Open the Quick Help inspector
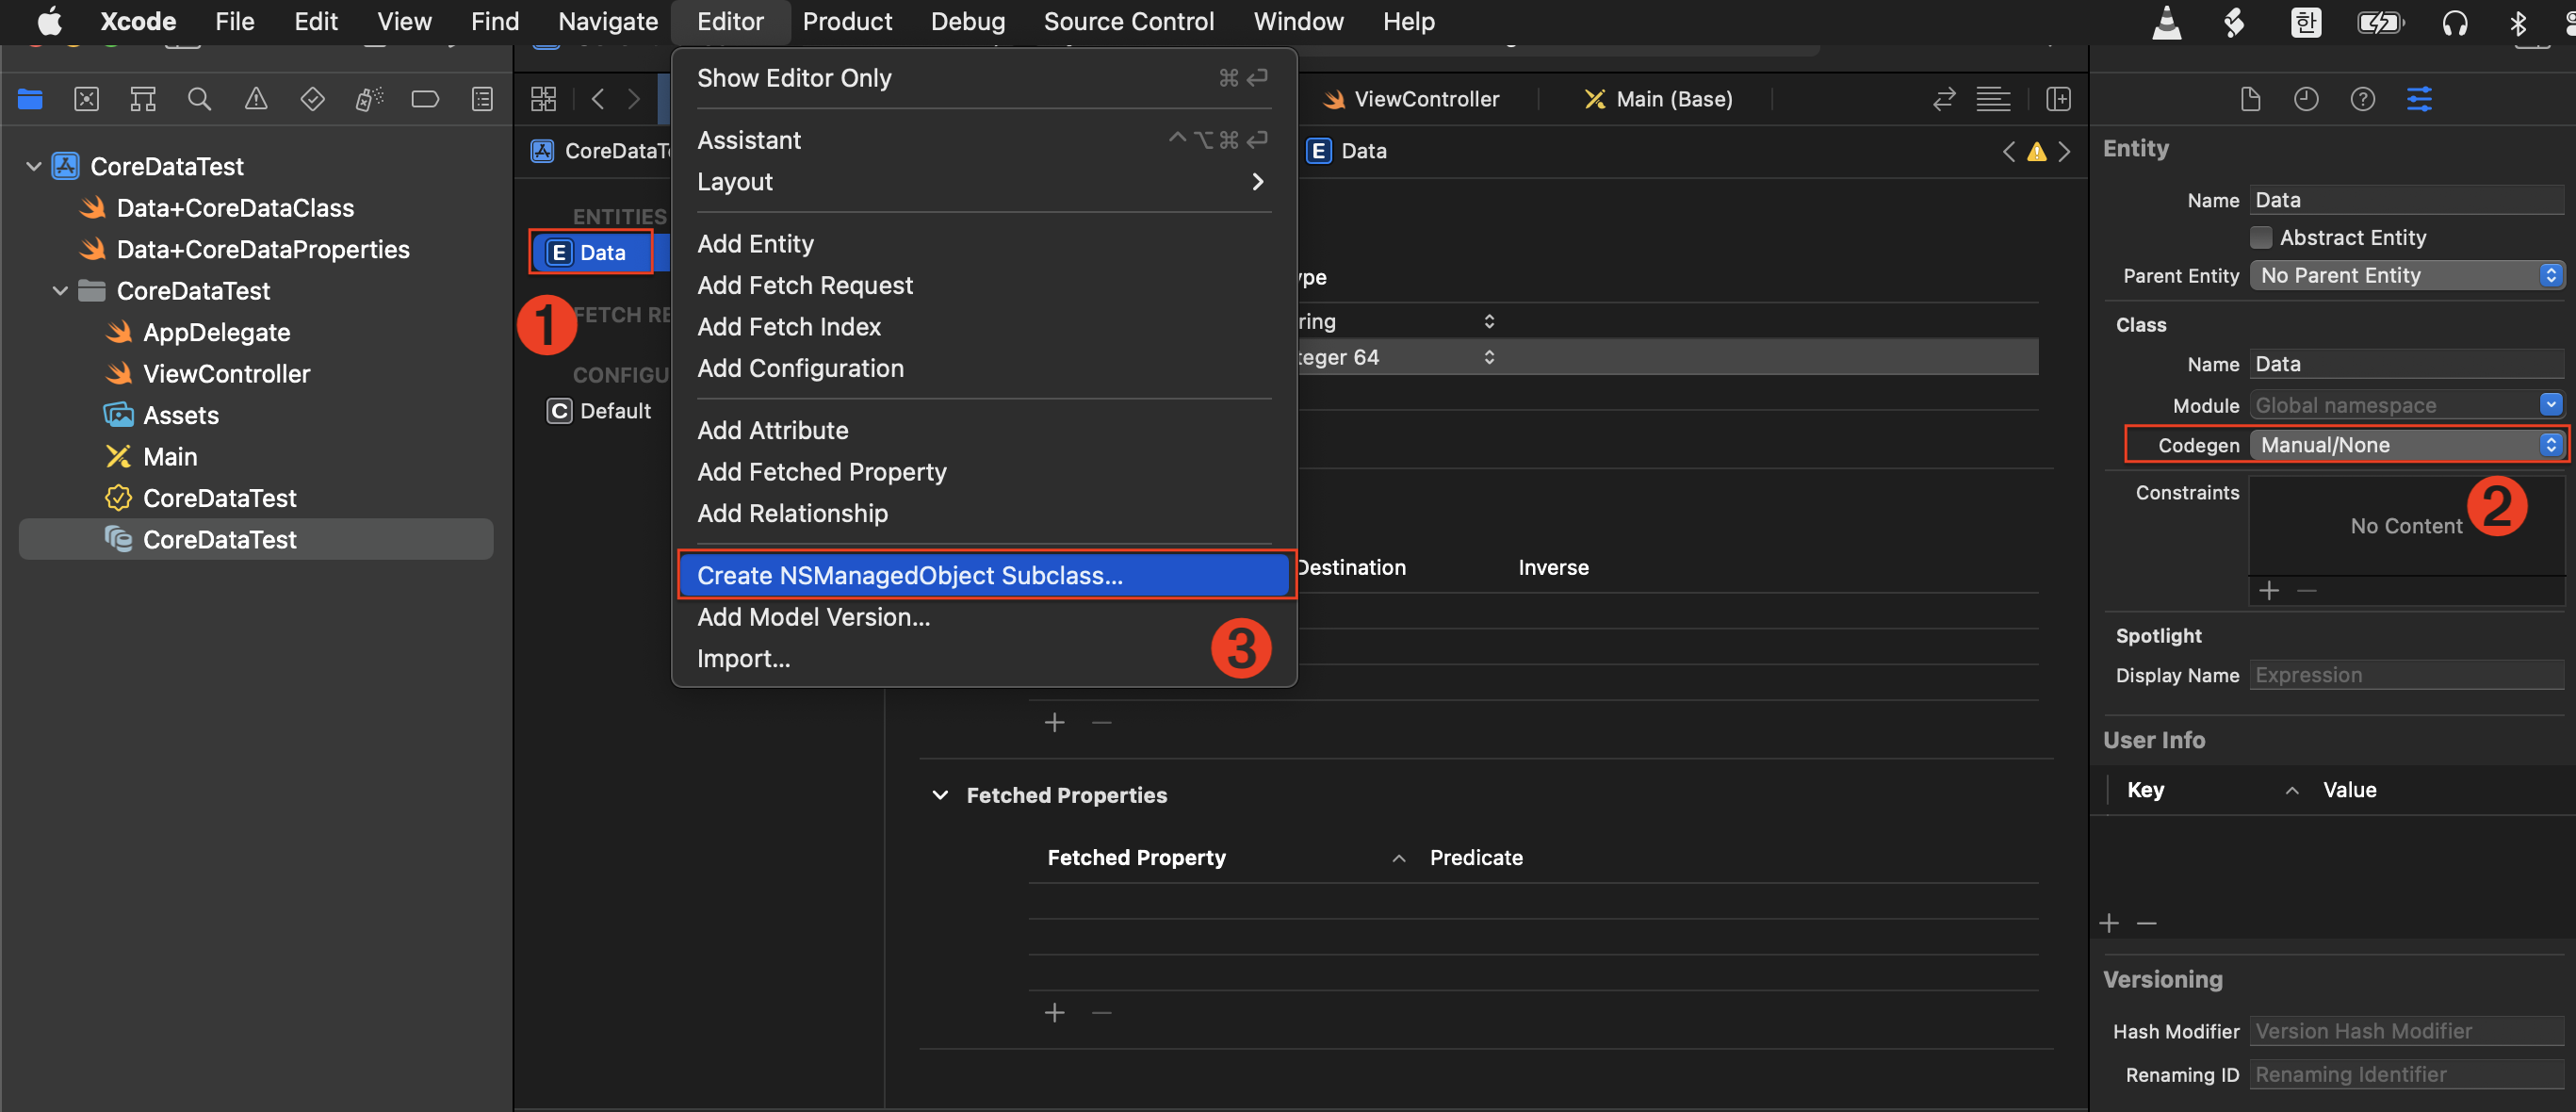 click(x=2362, y=99)
